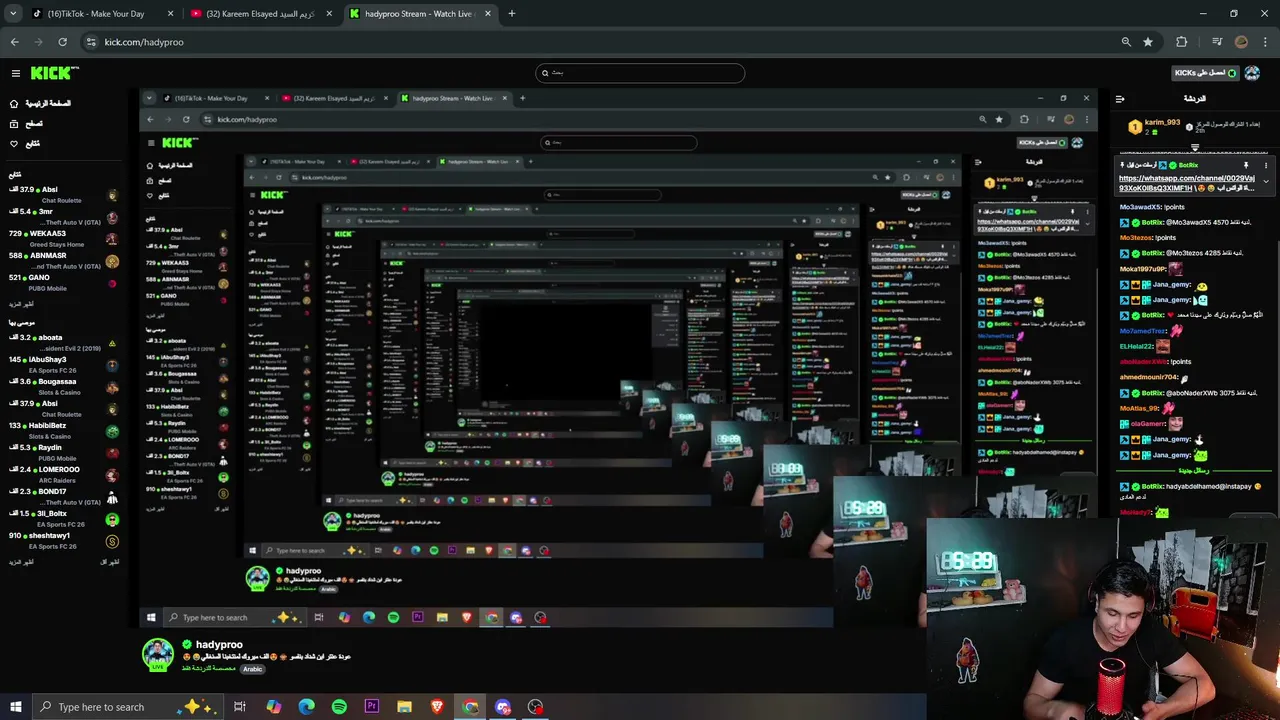
Task: Open Bougassaa Slots & Casino channel, outermost sidebar
Action: (x=62, y=386)
